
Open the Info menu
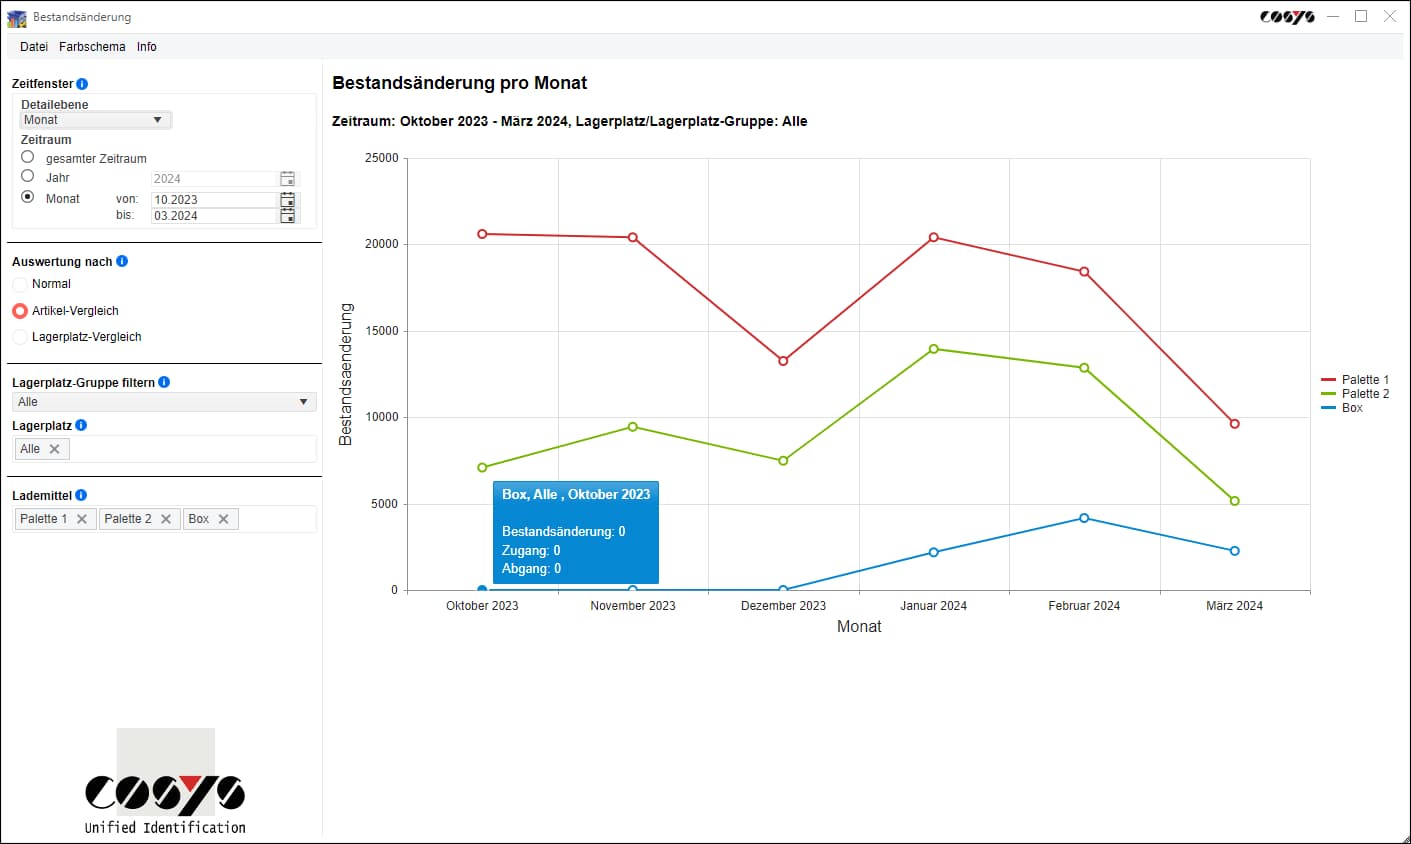coord(147,47)
